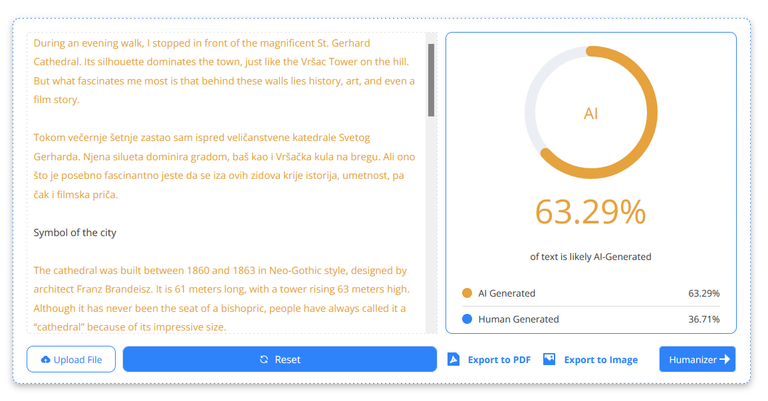768x401 pixels.
Task: Click the PDF file icon
Action: pos(453,359)
